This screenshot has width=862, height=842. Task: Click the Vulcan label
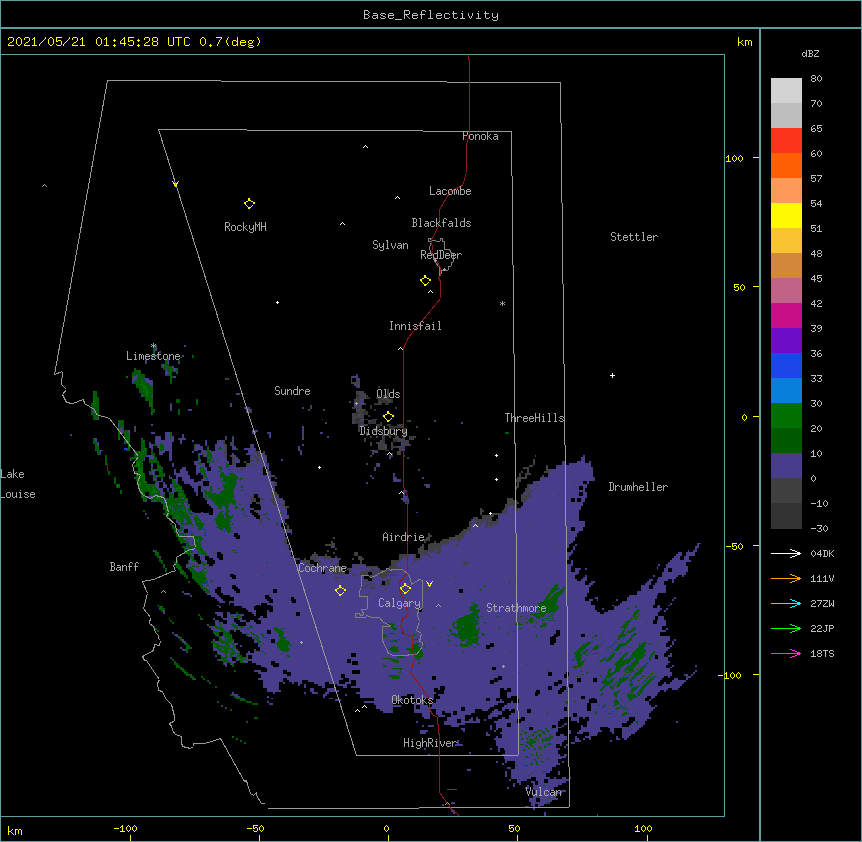click(x=543, y=792)
